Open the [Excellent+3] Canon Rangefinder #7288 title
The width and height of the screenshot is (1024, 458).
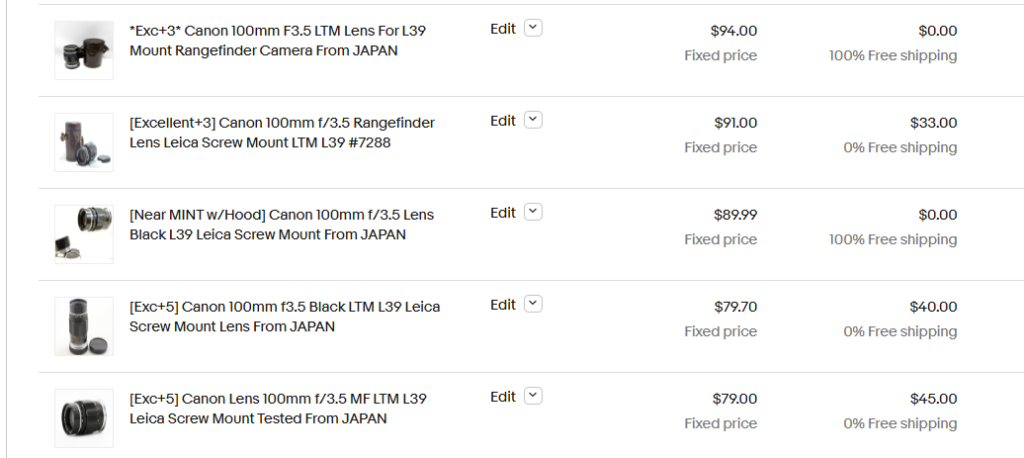(x=282, y=133)
